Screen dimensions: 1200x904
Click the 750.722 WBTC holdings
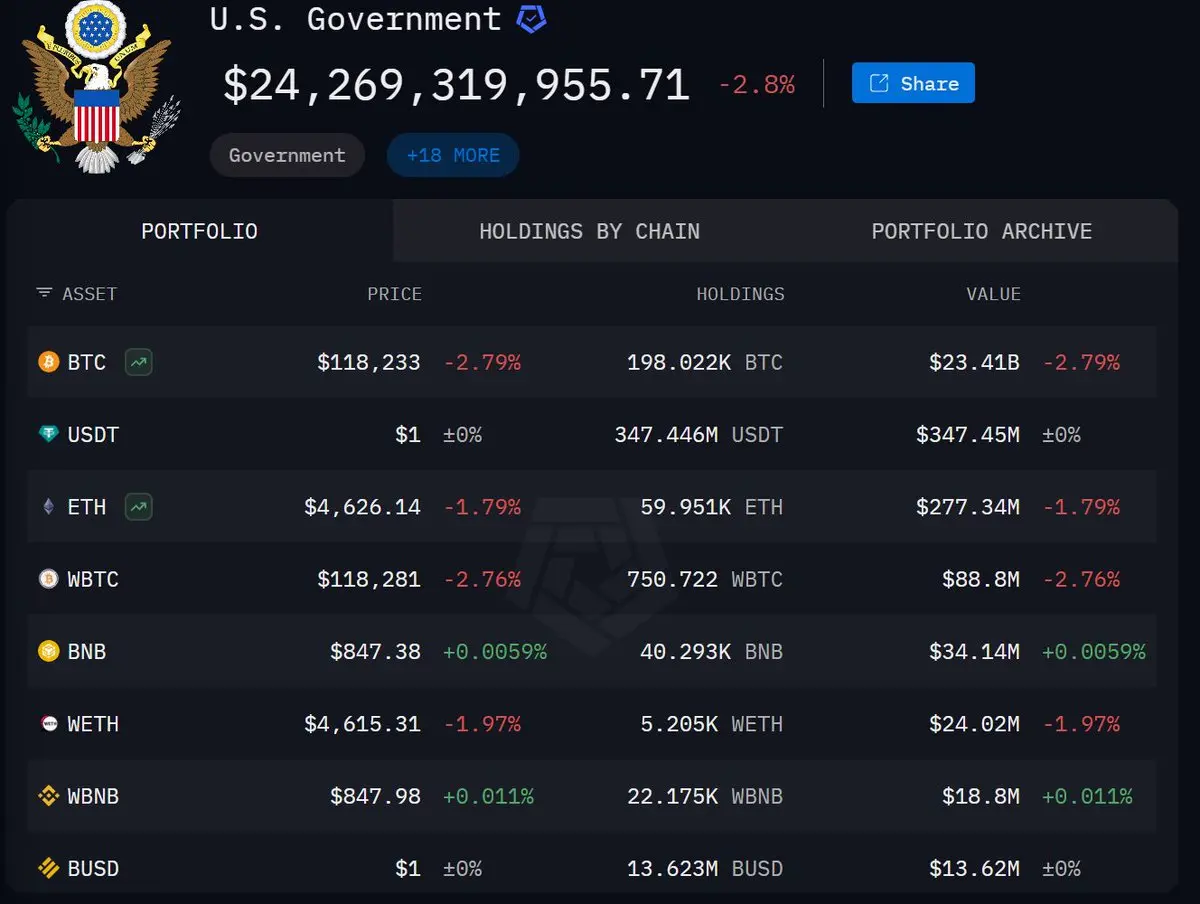tap(705, 579)
